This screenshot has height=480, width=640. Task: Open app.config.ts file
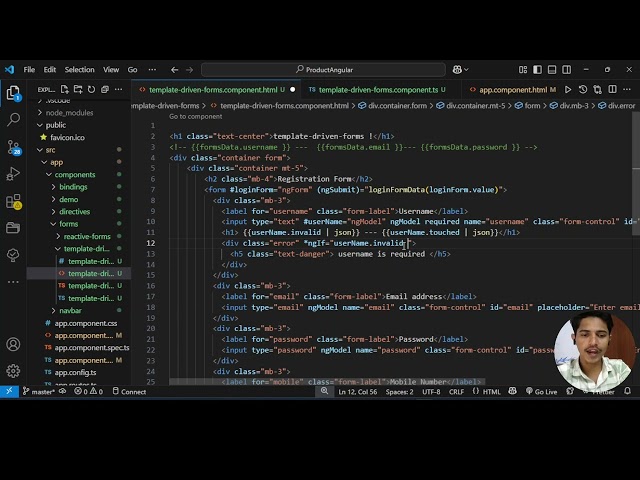coord(76,373)
